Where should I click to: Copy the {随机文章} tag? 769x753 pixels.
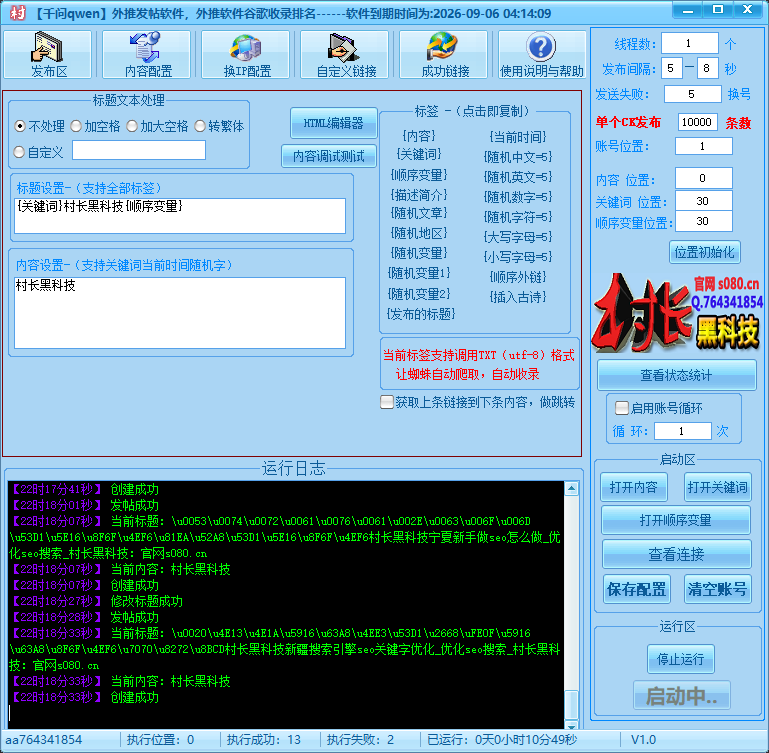[419, 213]
